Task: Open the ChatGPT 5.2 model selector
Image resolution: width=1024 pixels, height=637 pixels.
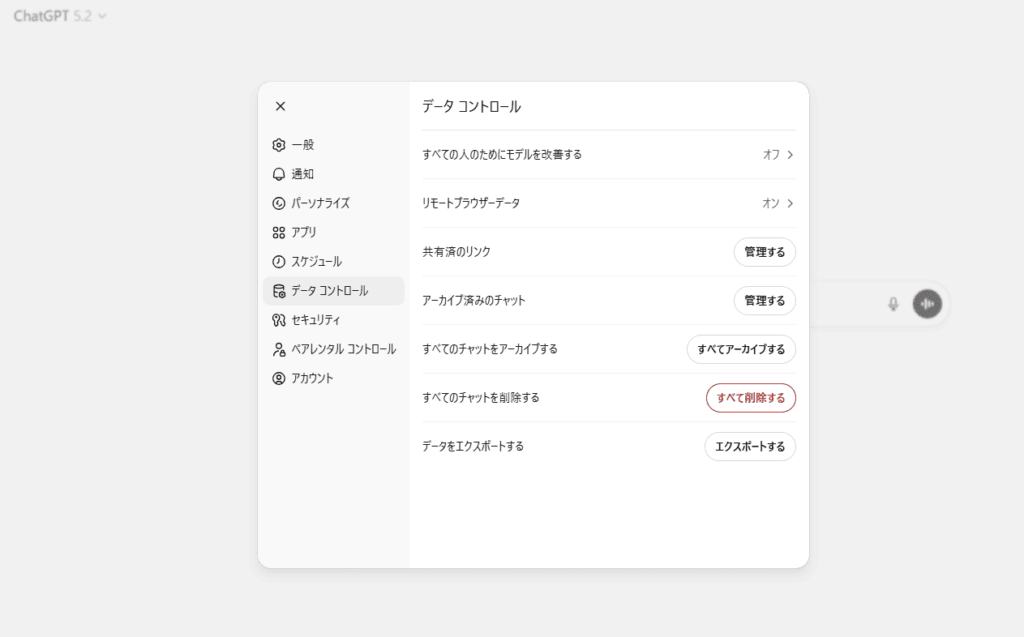Action: click(x=60, y=16)
